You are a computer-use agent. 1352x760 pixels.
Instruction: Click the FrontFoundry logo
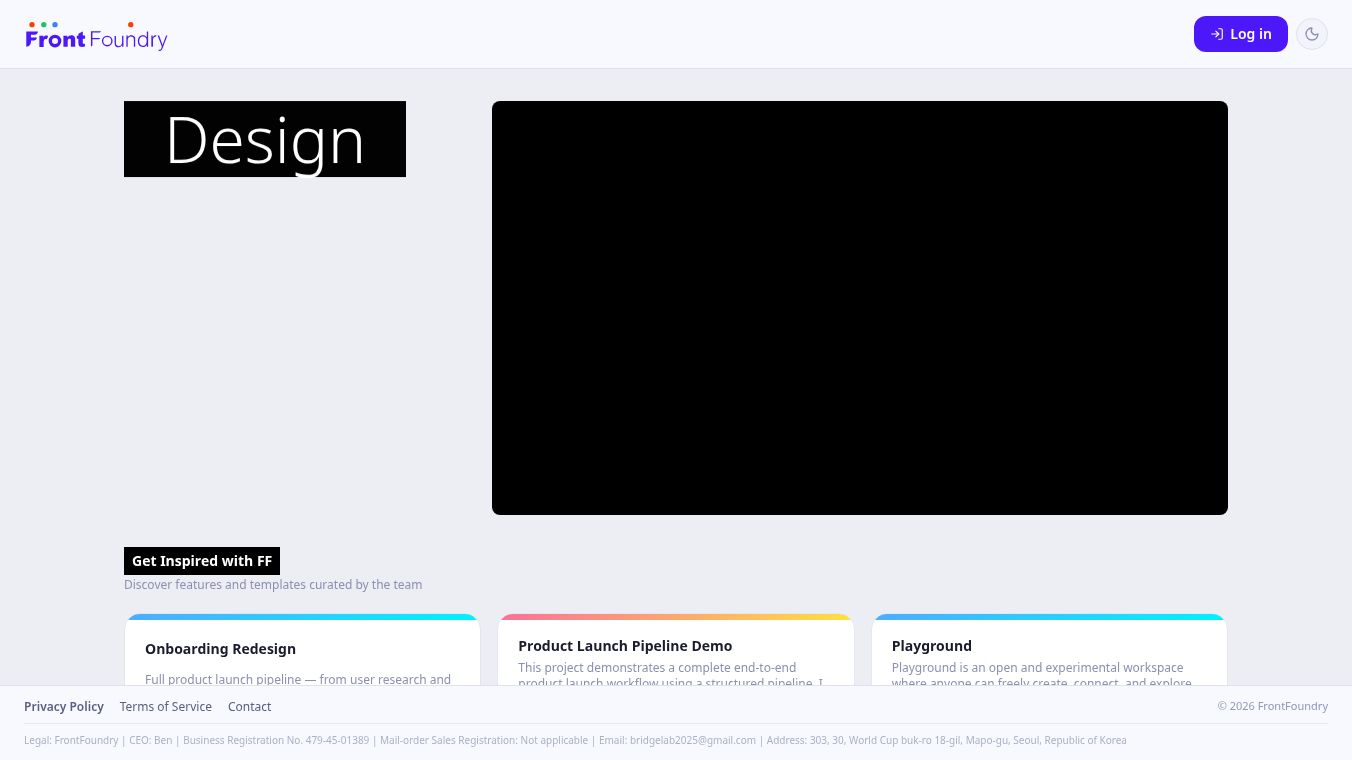click(x=96, y=36)
